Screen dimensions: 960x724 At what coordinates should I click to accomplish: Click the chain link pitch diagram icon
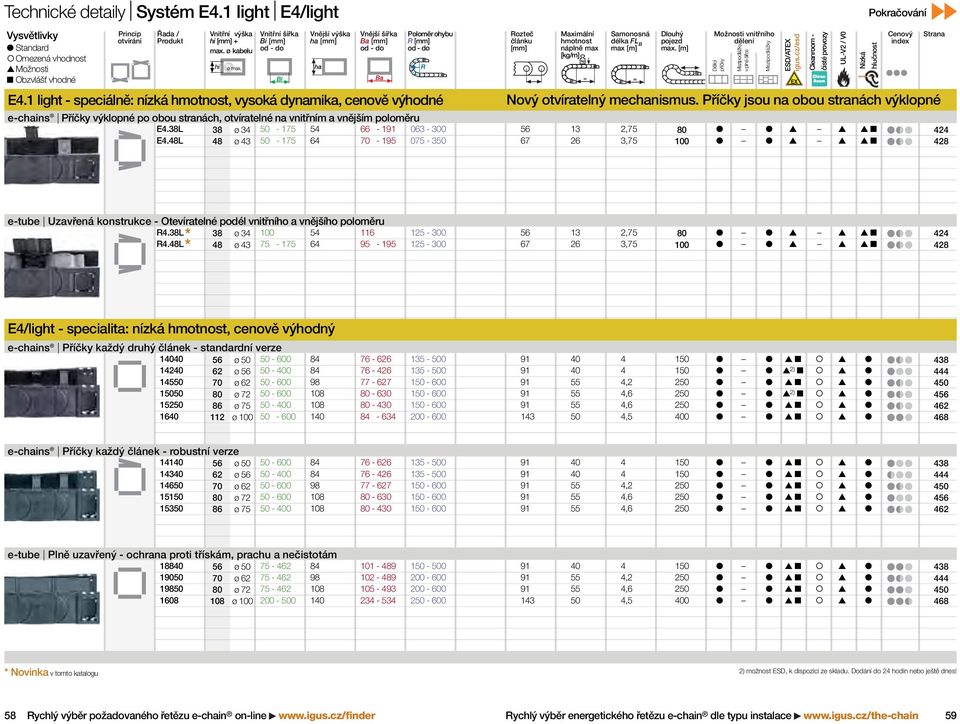[529, 71]
